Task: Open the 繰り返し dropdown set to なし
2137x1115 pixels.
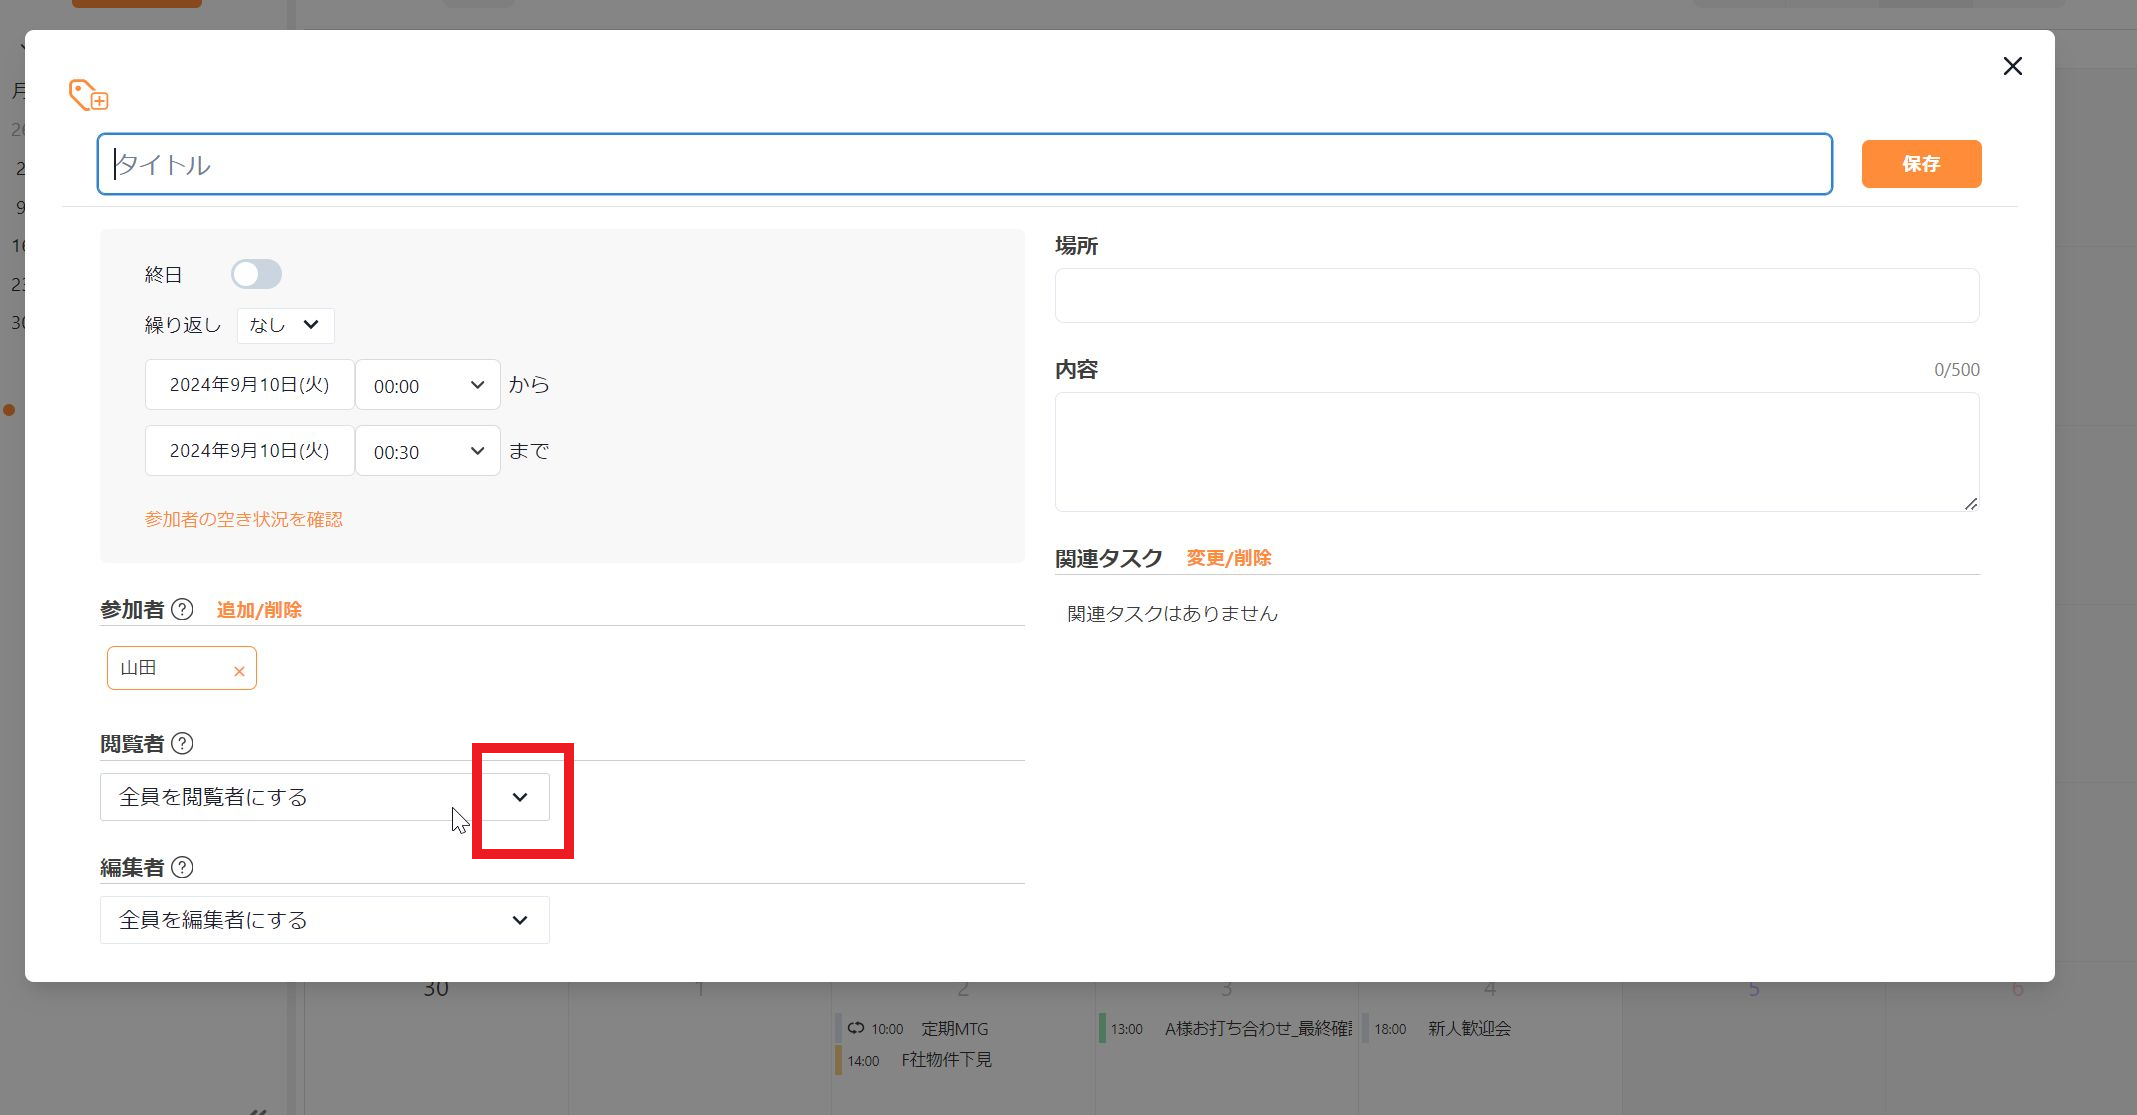Action: pyautogui.click(x=284, y=325)
